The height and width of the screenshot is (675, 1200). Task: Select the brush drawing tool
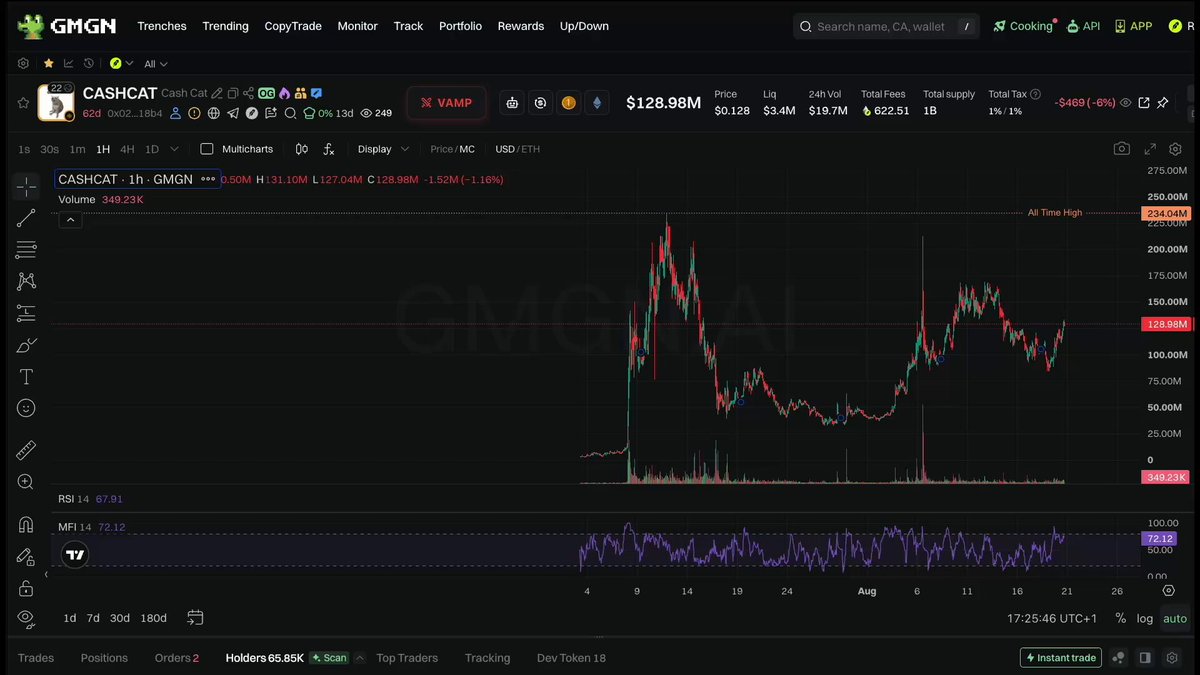coord(26,346)
